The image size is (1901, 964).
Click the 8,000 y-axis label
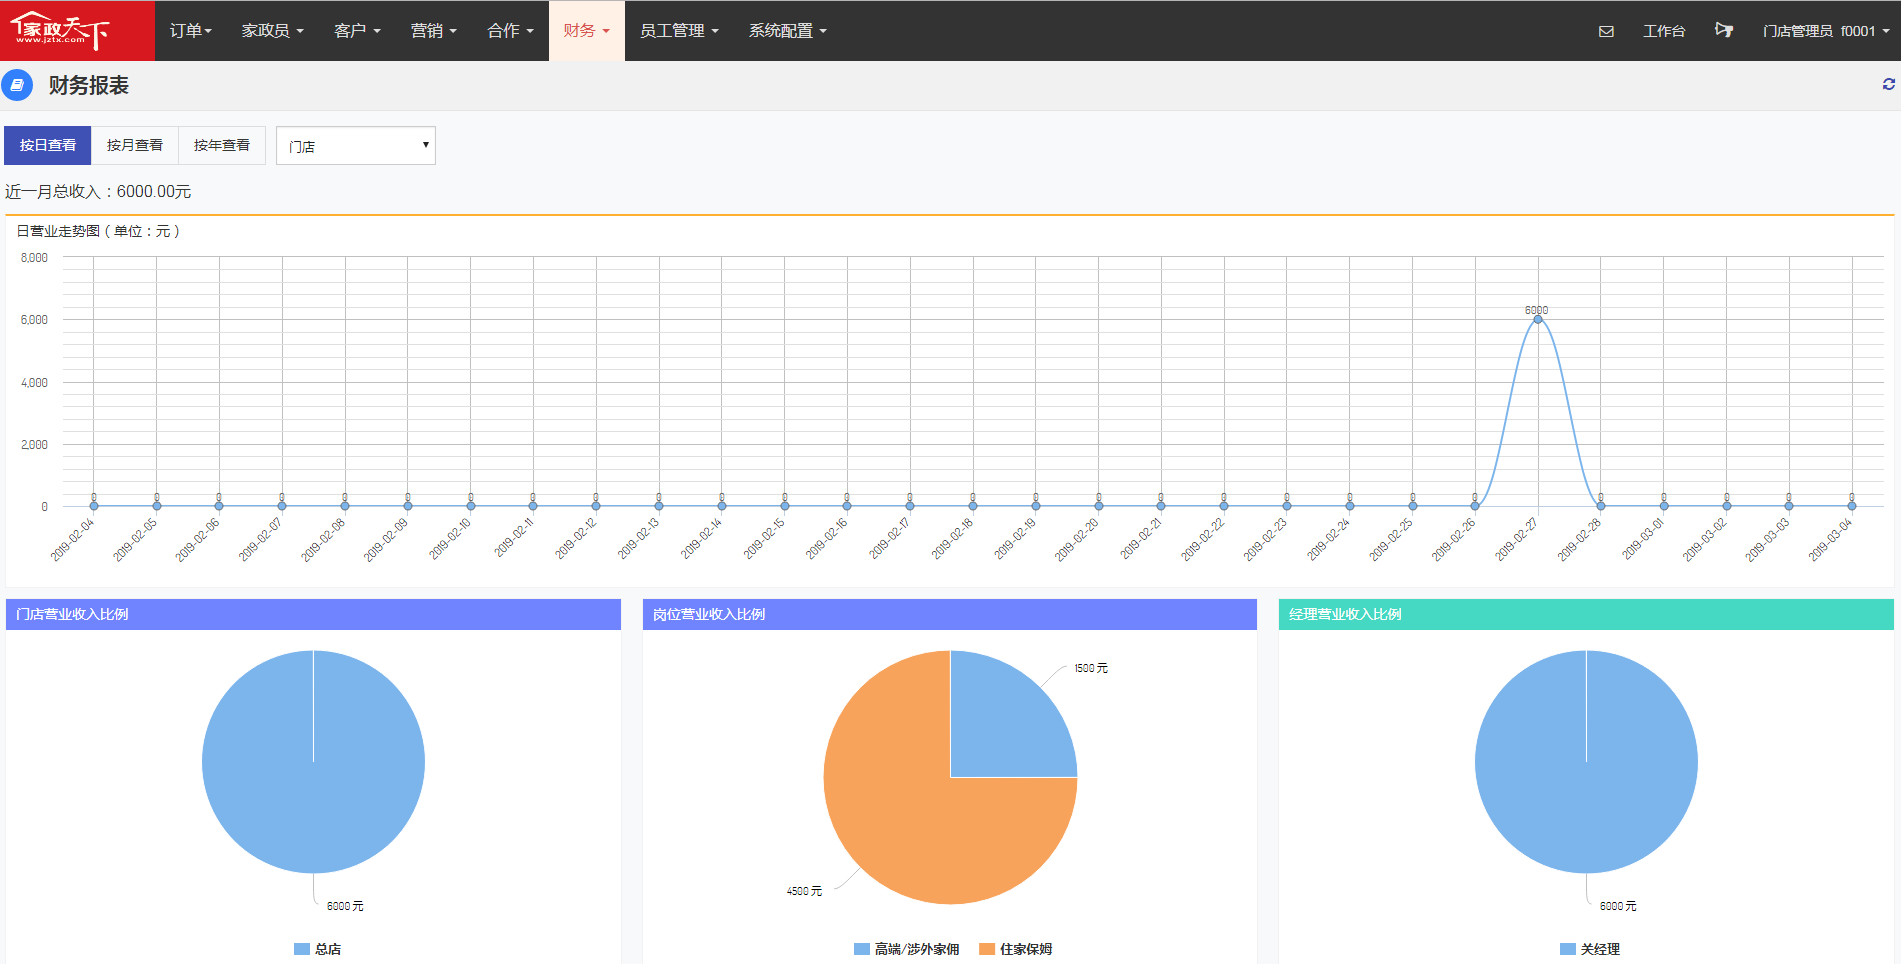(x=34, y=258)
